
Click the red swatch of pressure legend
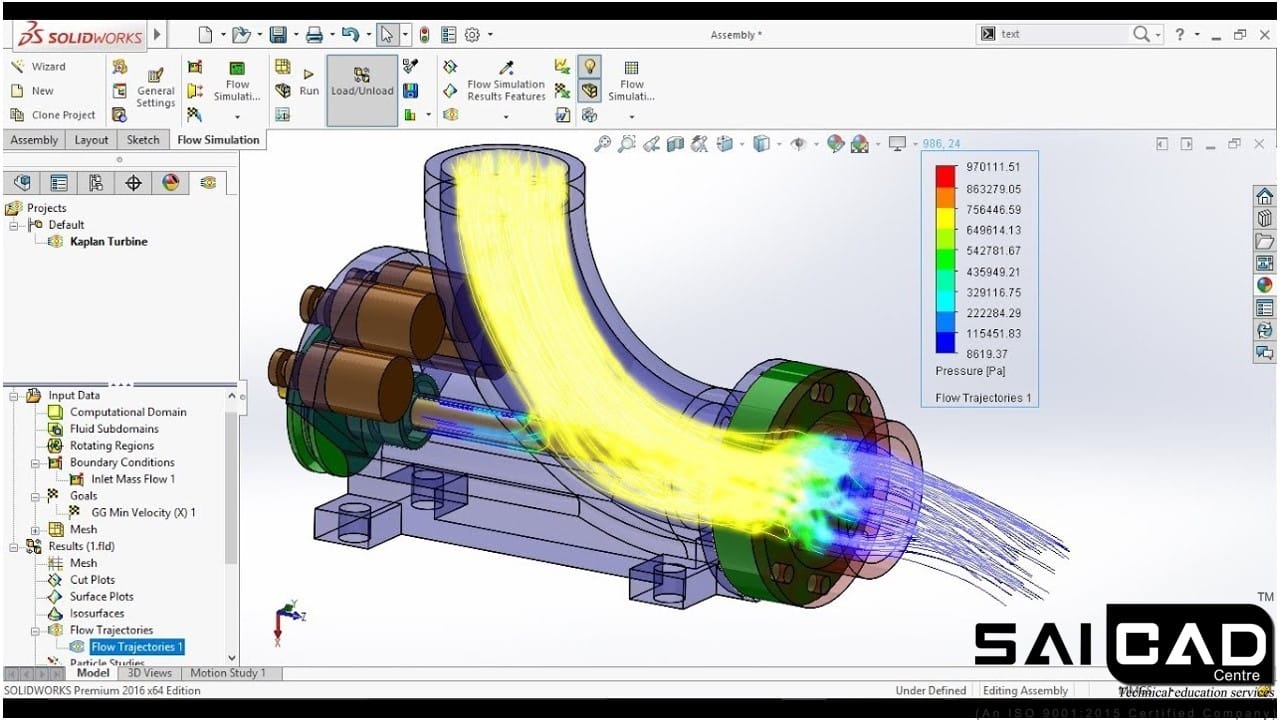[945, 176]
